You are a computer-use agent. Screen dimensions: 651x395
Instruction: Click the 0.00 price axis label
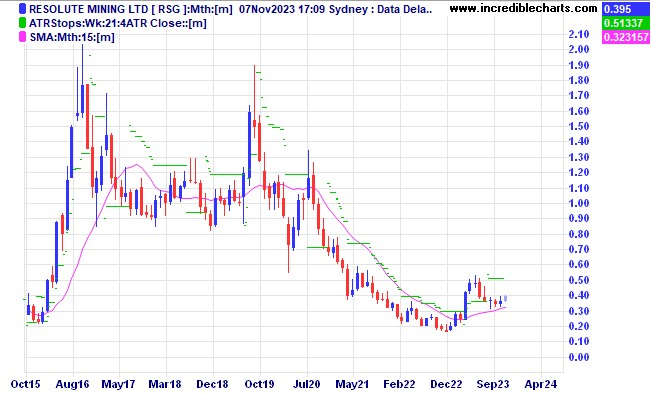coord(579,357)
